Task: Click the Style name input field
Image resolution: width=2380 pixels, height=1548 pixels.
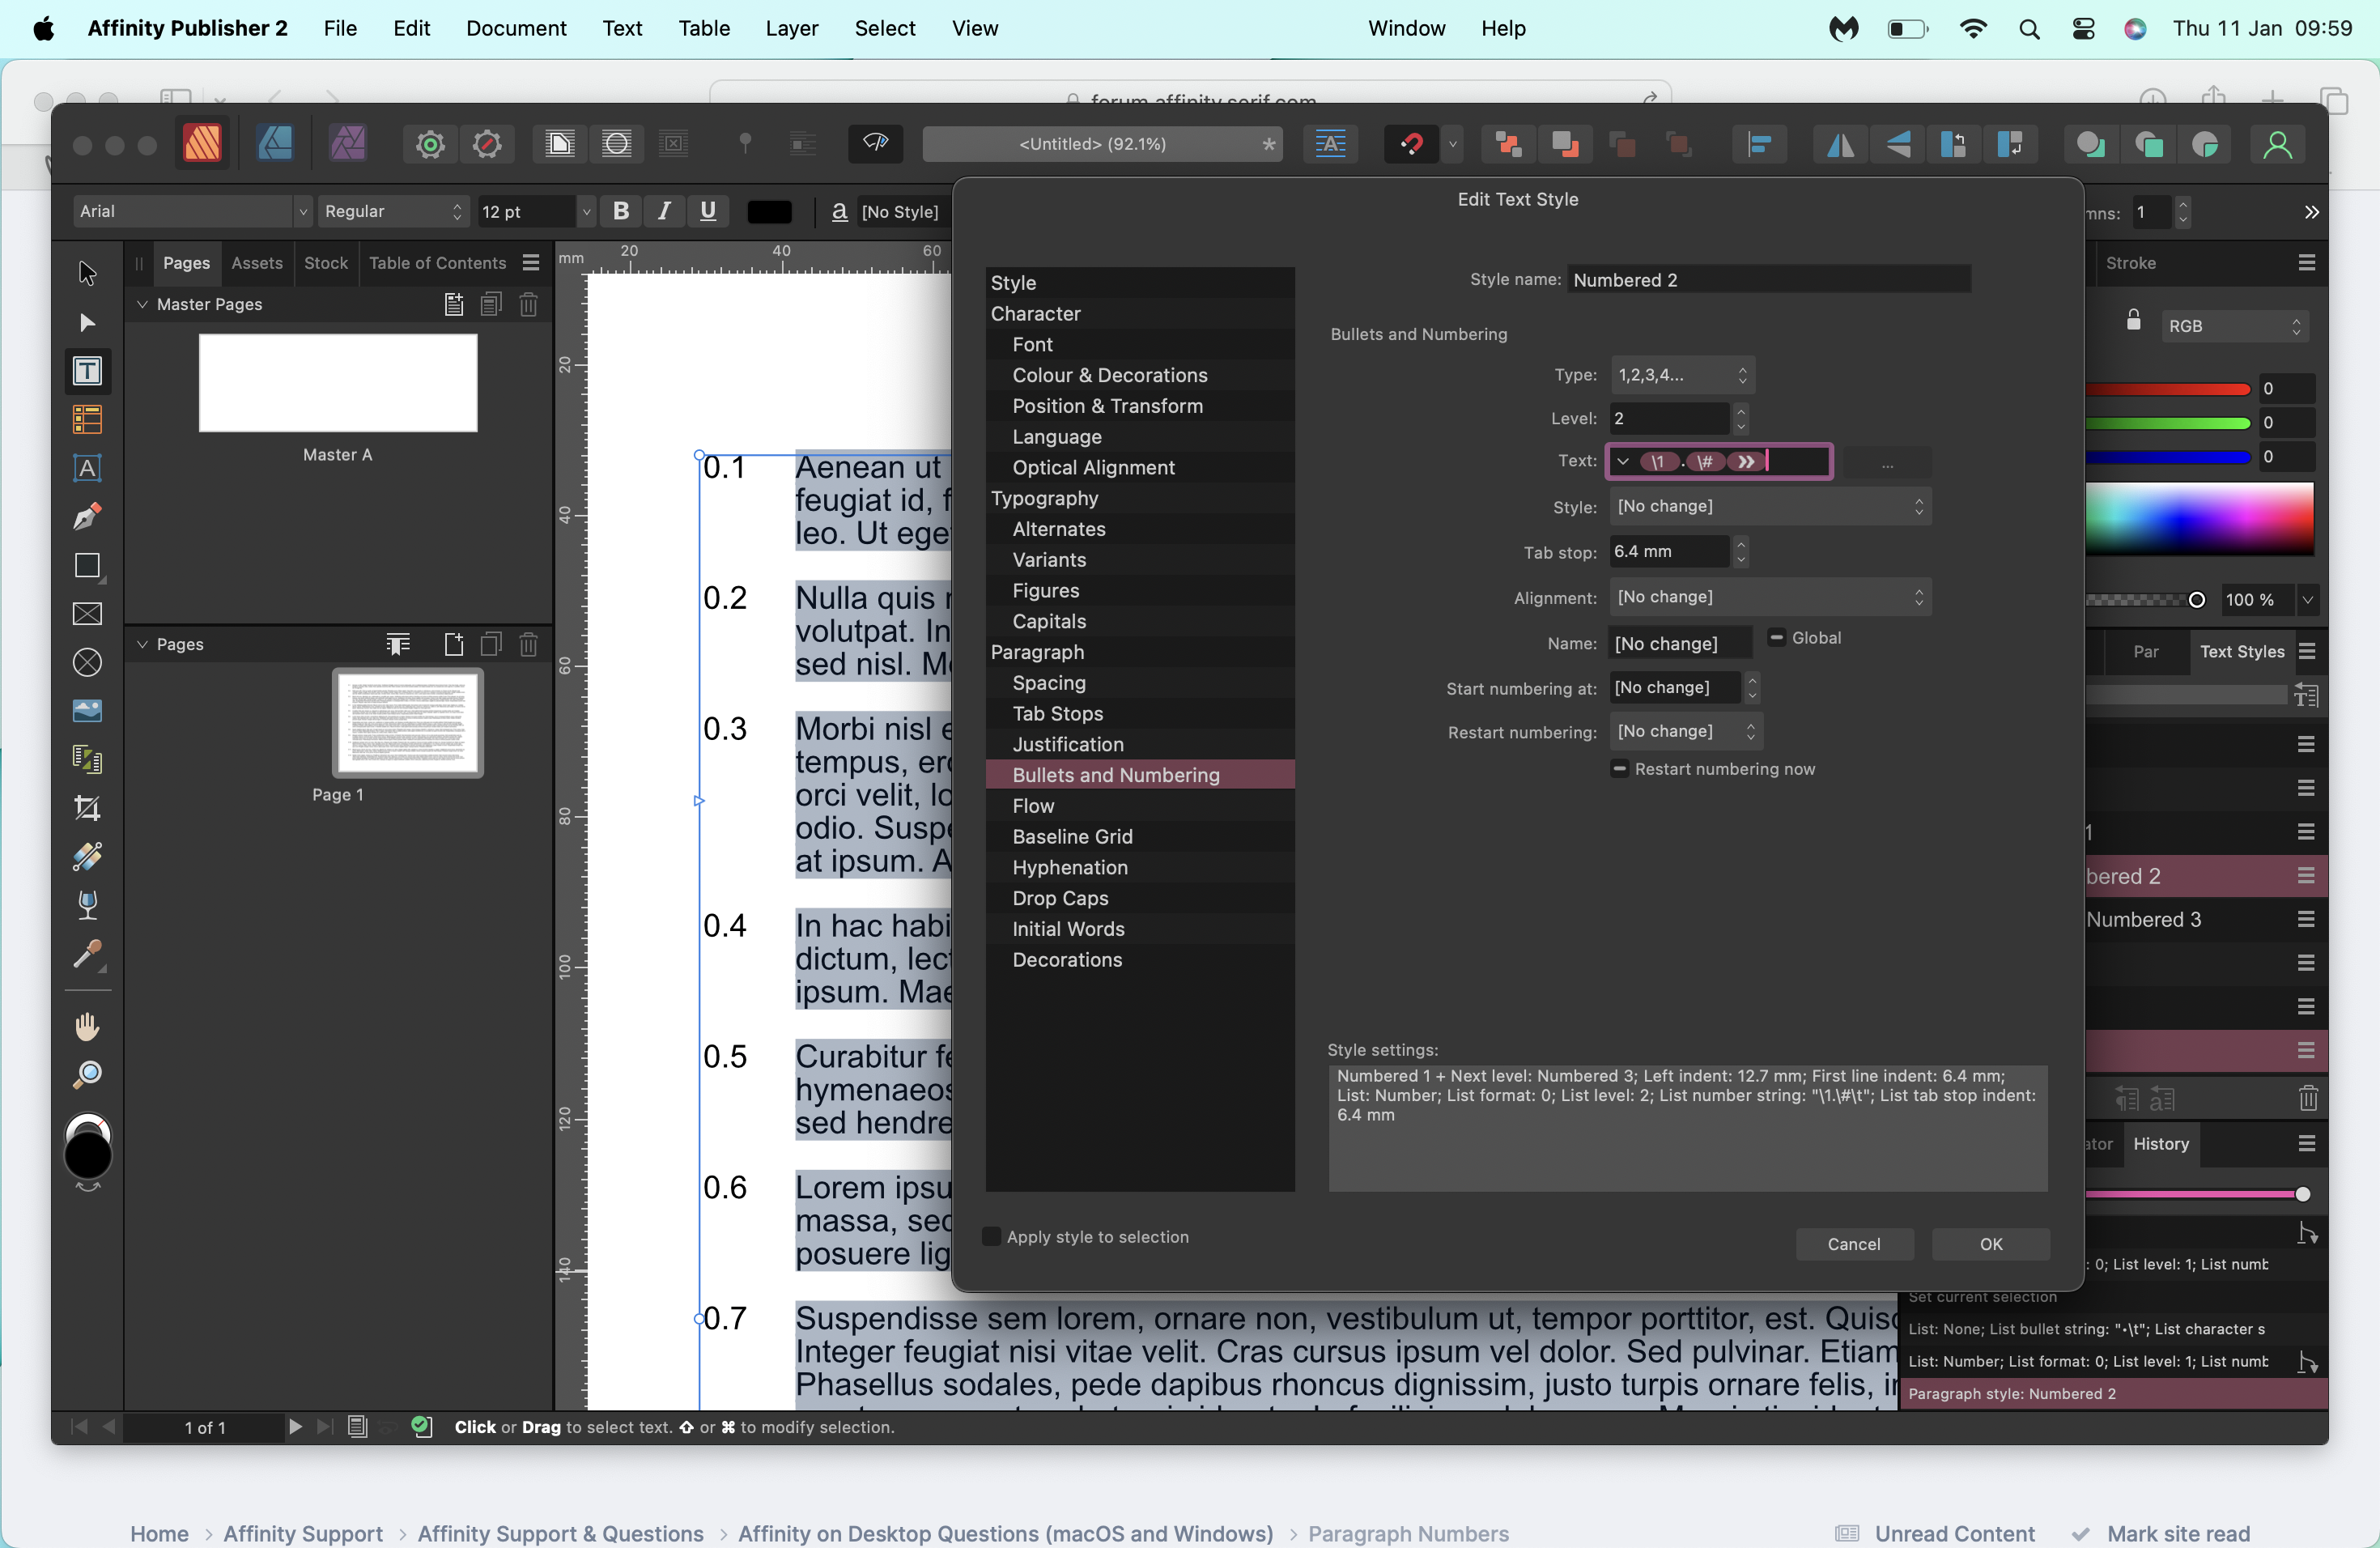Action: 1769,280
